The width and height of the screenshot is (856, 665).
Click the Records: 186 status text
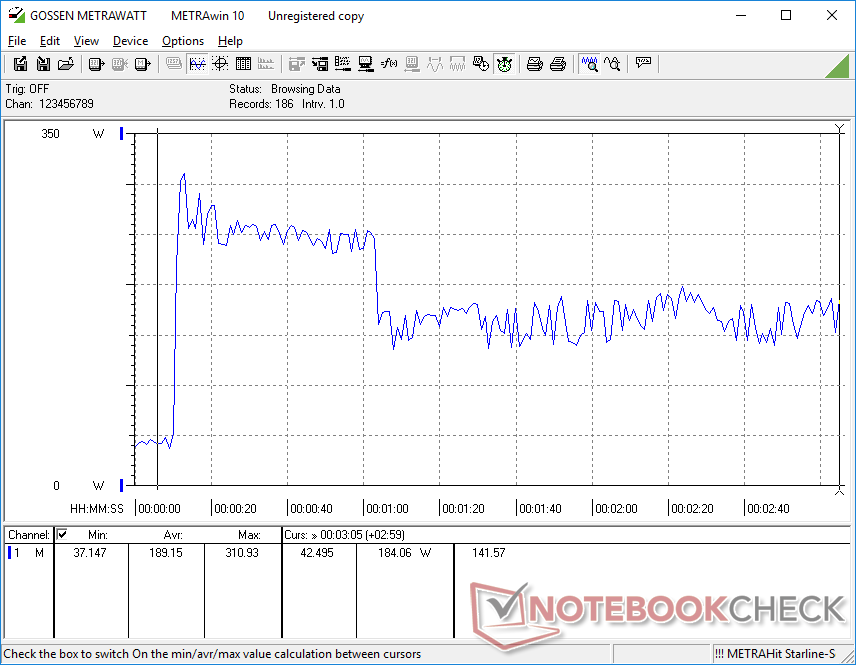click(x=261, y=104)
